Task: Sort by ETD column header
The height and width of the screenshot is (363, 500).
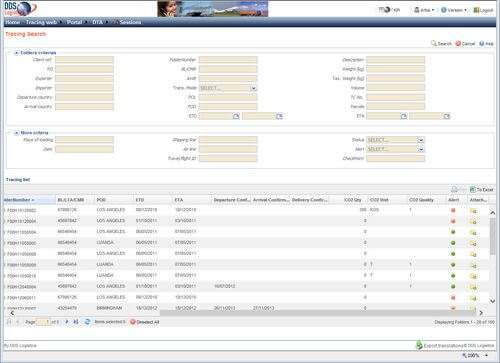Action: point(153,200)
